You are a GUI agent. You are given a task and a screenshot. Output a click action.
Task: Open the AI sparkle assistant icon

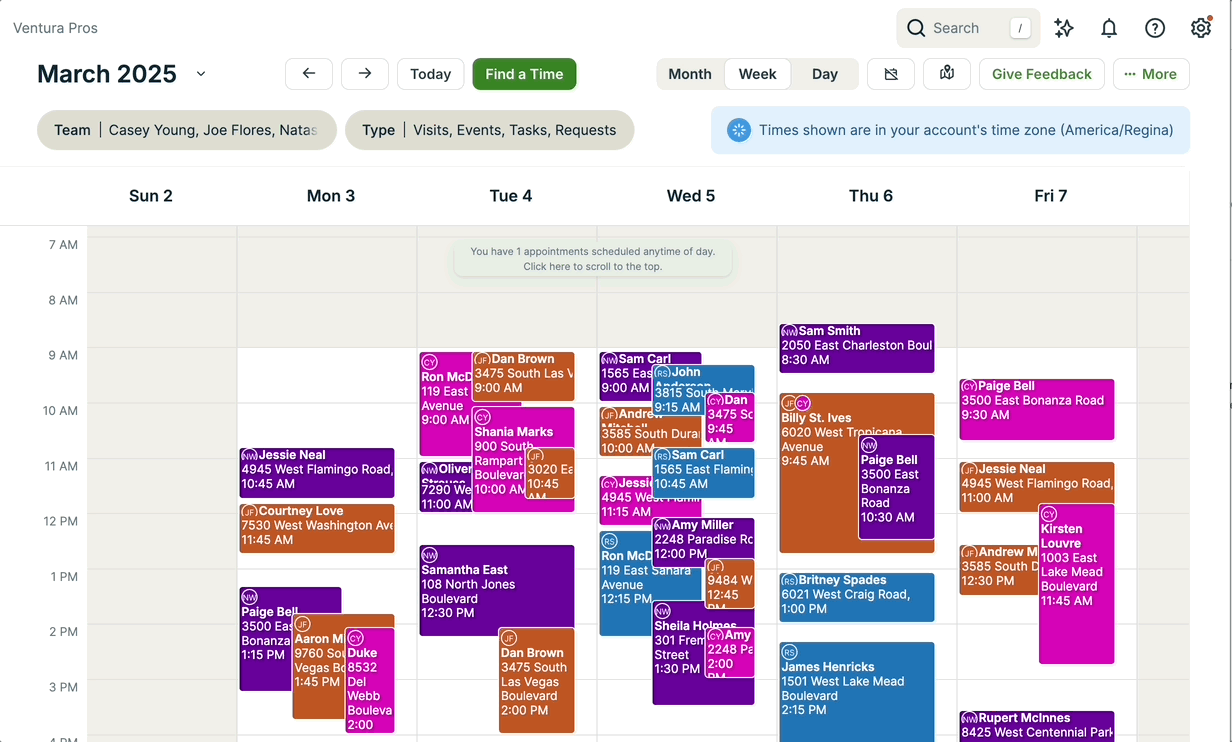pyautogui.click(x=1064, y=28)
